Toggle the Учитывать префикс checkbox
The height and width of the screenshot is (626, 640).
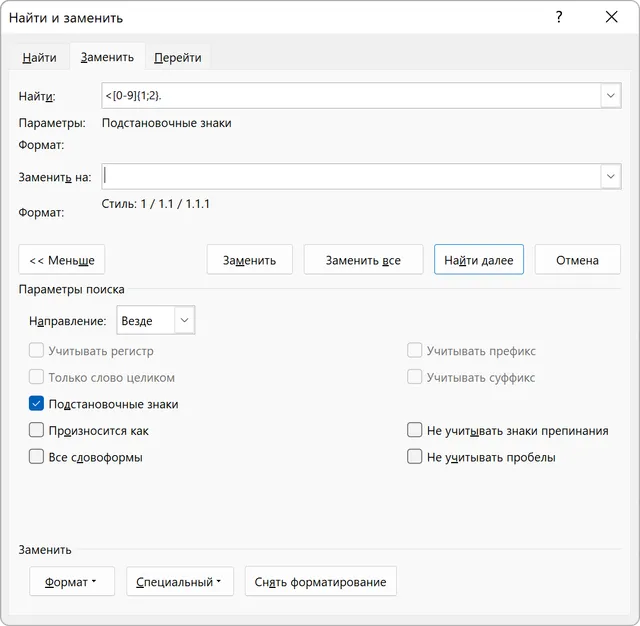pyautogui.click(x=414, y=351)
